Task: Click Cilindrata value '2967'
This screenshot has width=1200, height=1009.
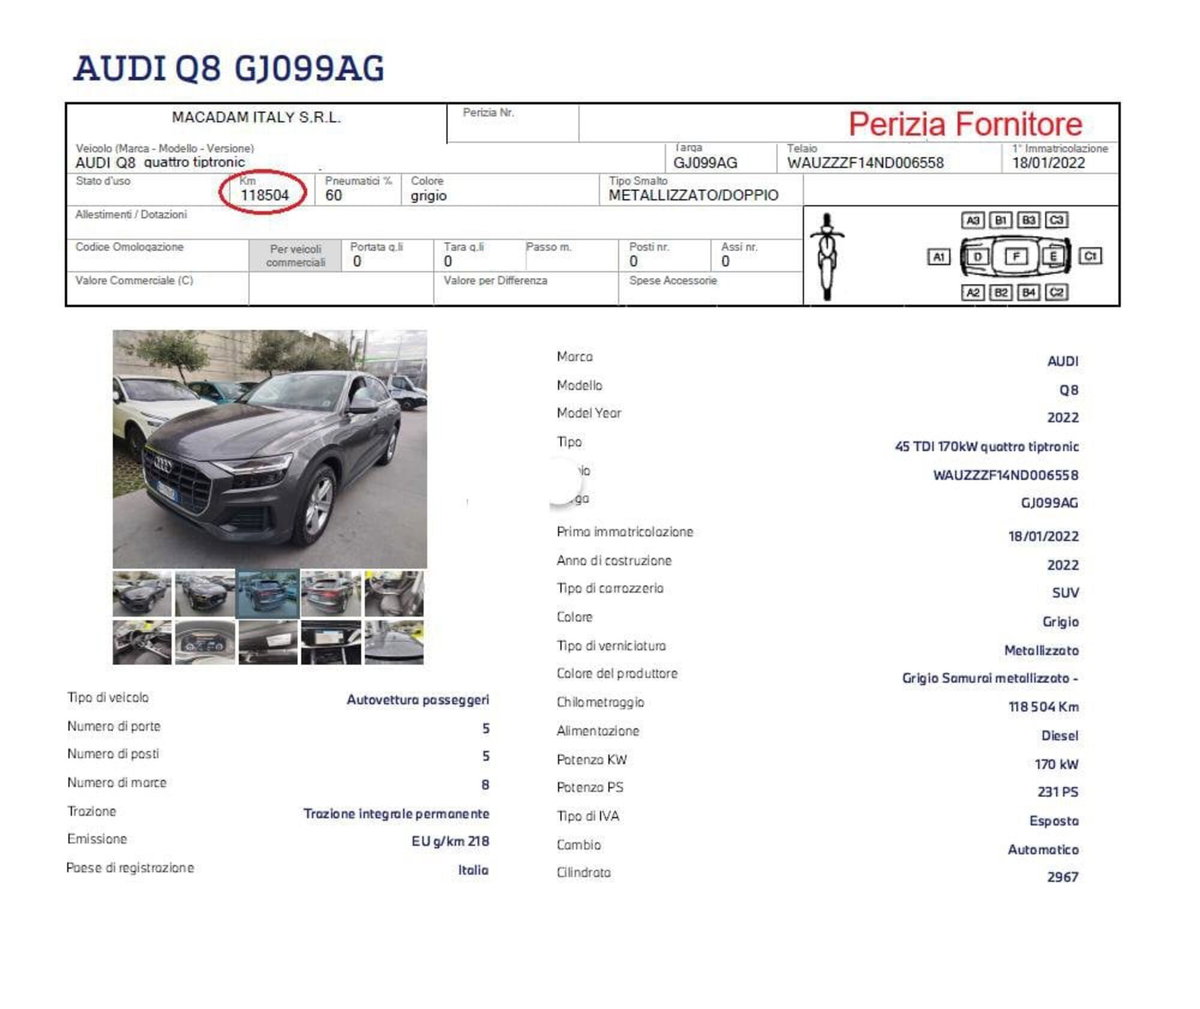Action: tap(1063, 877)
